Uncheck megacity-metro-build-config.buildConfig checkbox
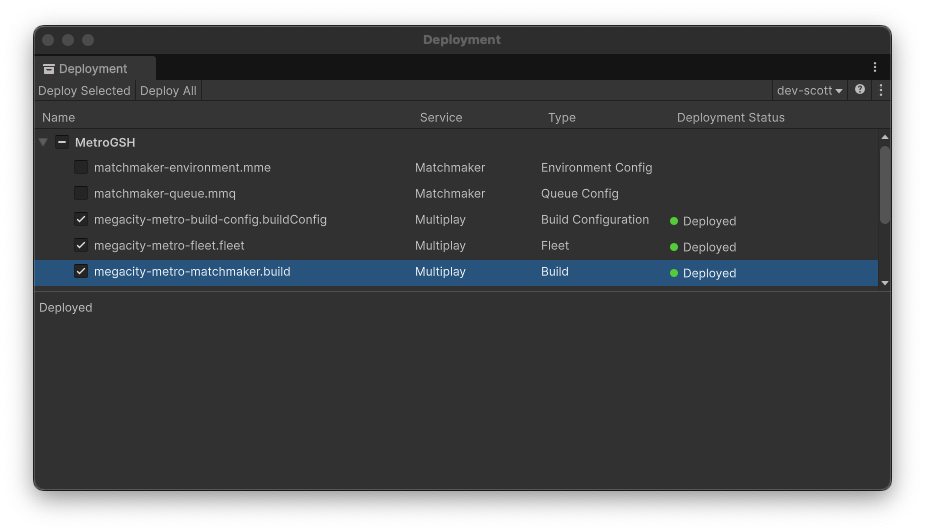This screenshot has width=925, height=532. click(x=81, y=219)
